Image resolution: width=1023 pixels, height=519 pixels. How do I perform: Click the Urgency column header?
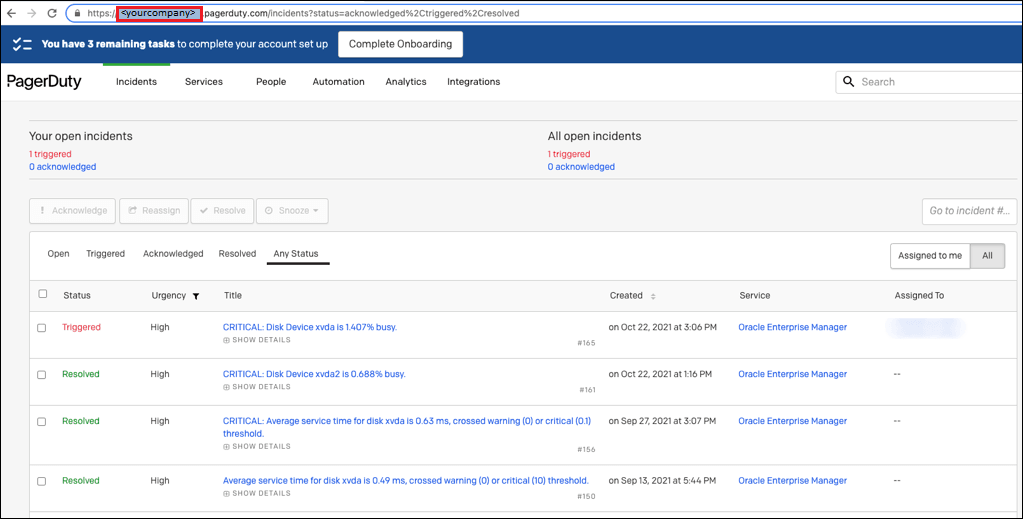[x=169, y=296]
